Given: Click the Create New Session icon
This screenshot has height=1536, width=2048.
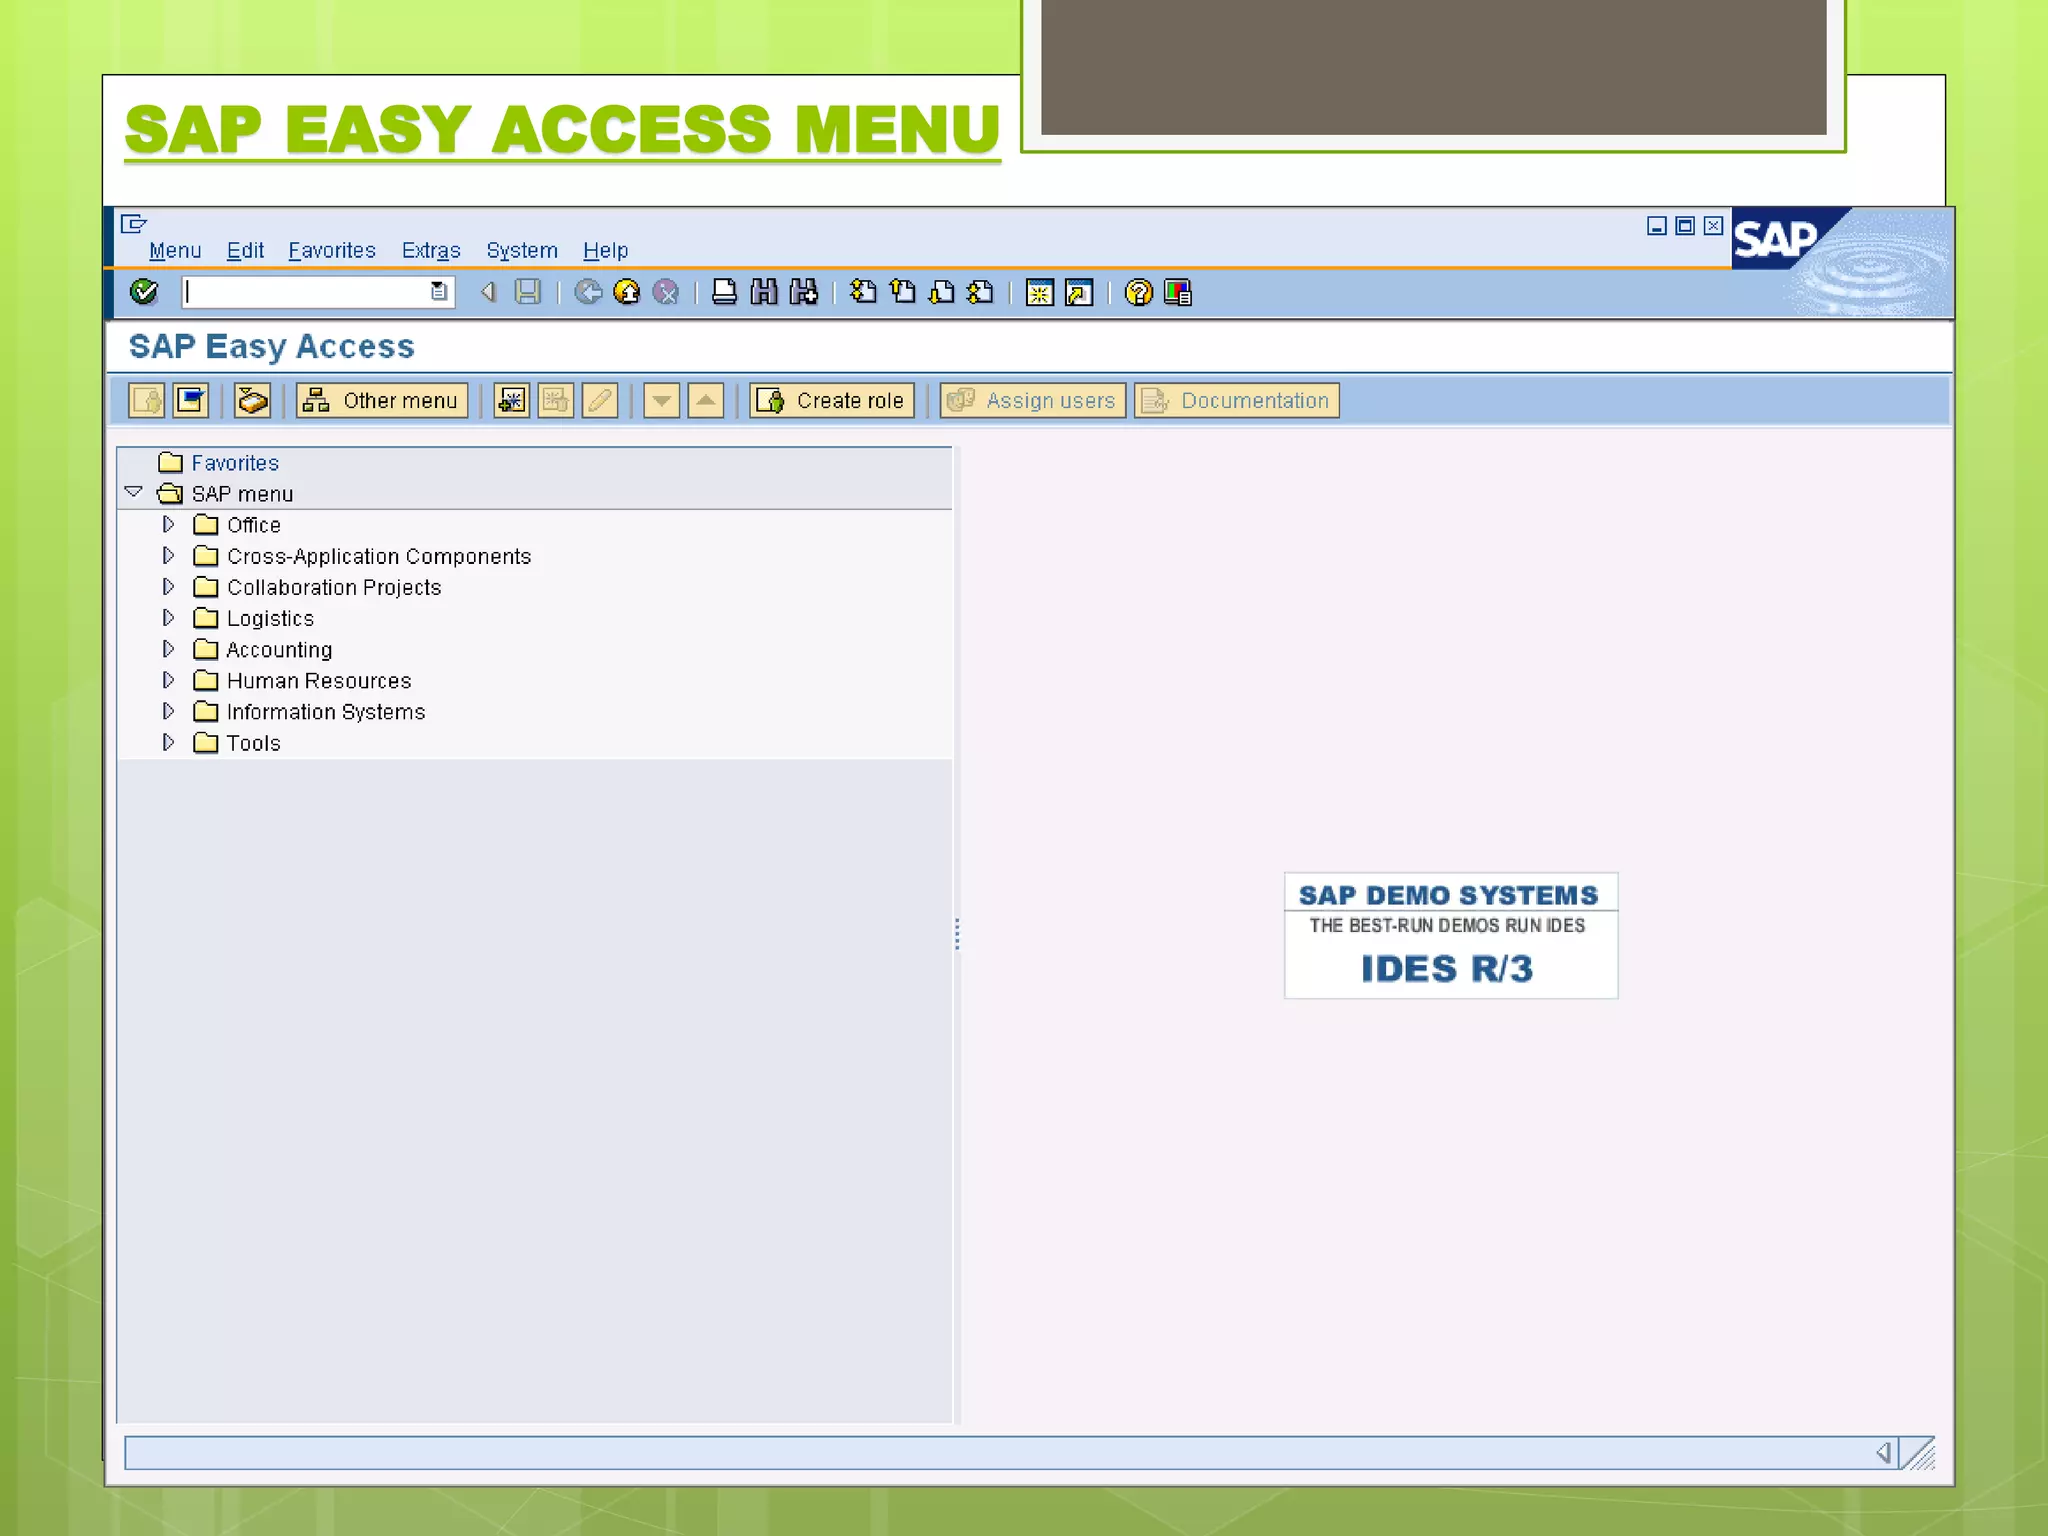Looking at the screenshot, I should [x=1040, y=293].
